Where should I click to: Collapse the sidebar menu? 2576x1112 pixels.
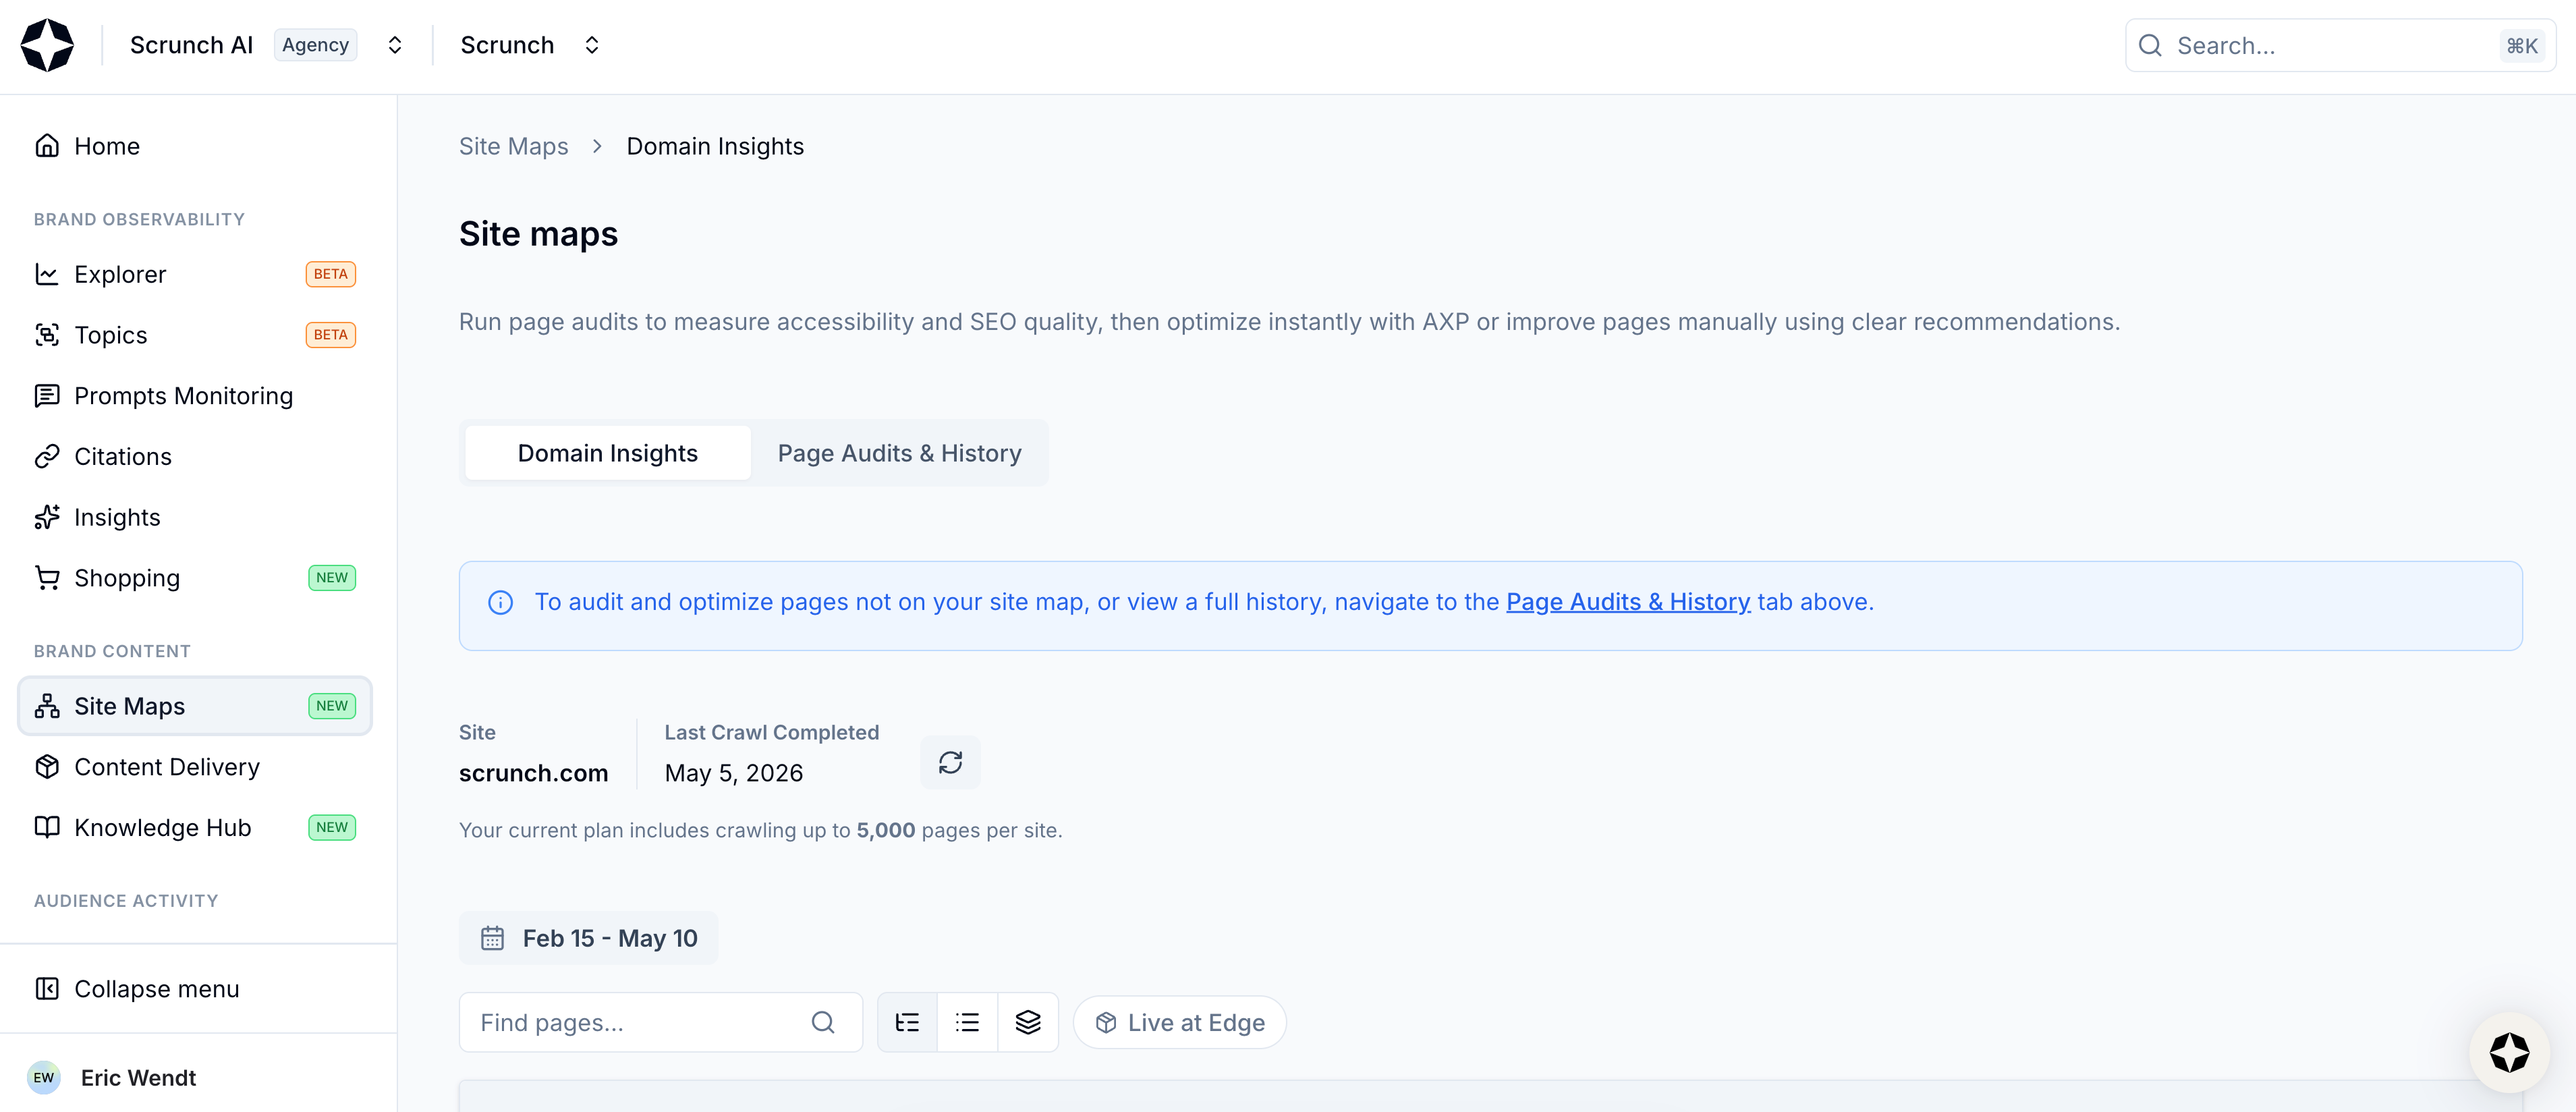(x=195, y=989)
